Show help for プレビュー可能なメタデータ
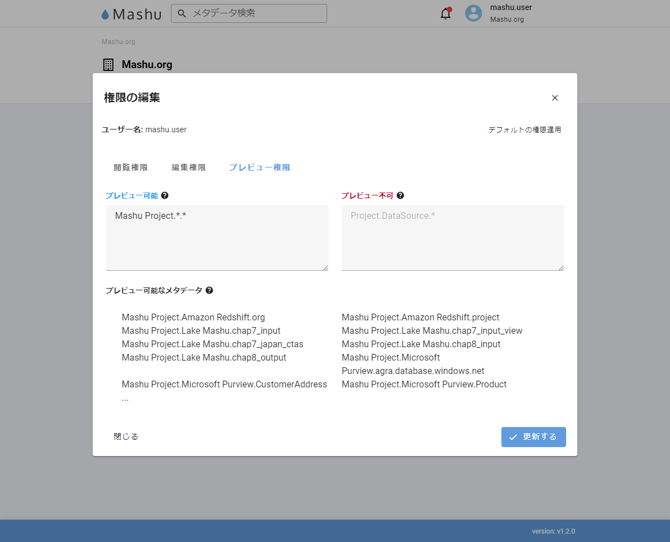Screen dimensions: 670x542 (209, 291)
